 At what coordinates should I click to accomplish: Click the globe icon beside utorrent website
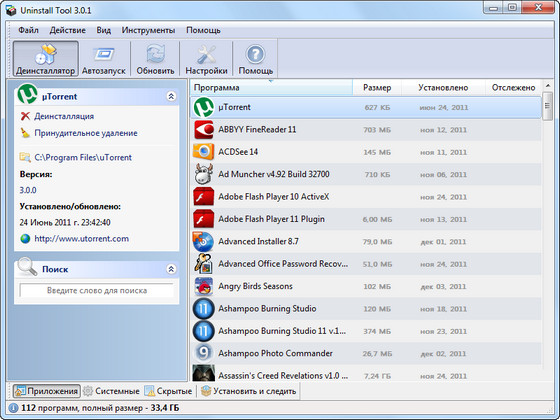25,239
